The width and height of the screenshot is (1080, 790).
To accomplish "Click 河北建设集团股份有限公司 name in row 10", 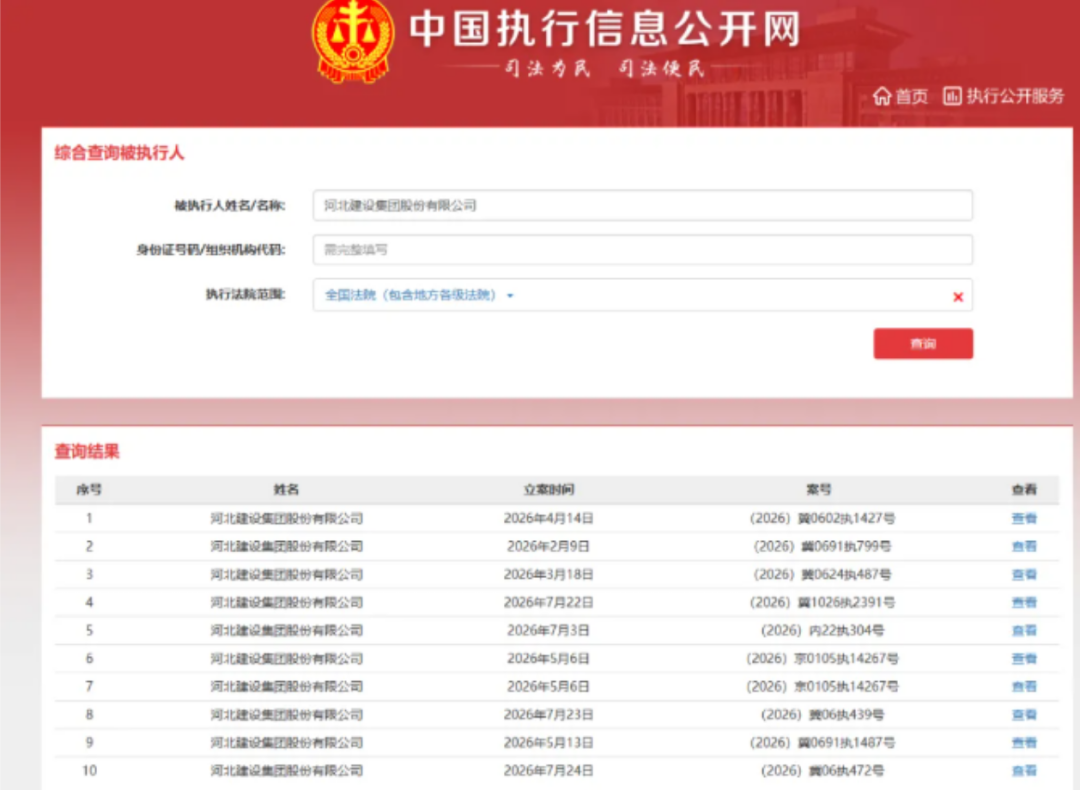I will coord(287,771).
